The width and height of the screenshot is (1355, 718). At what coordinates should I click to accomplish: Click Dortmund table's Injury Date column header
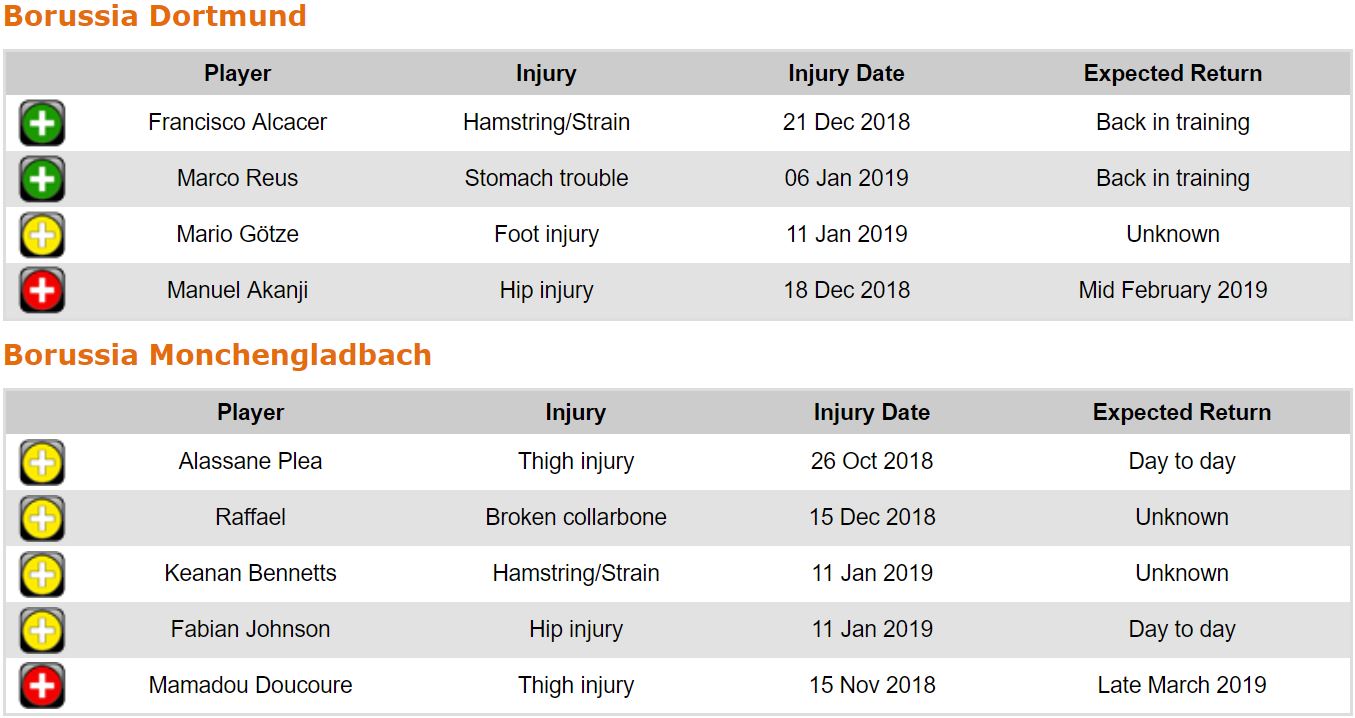click(846, 73)
